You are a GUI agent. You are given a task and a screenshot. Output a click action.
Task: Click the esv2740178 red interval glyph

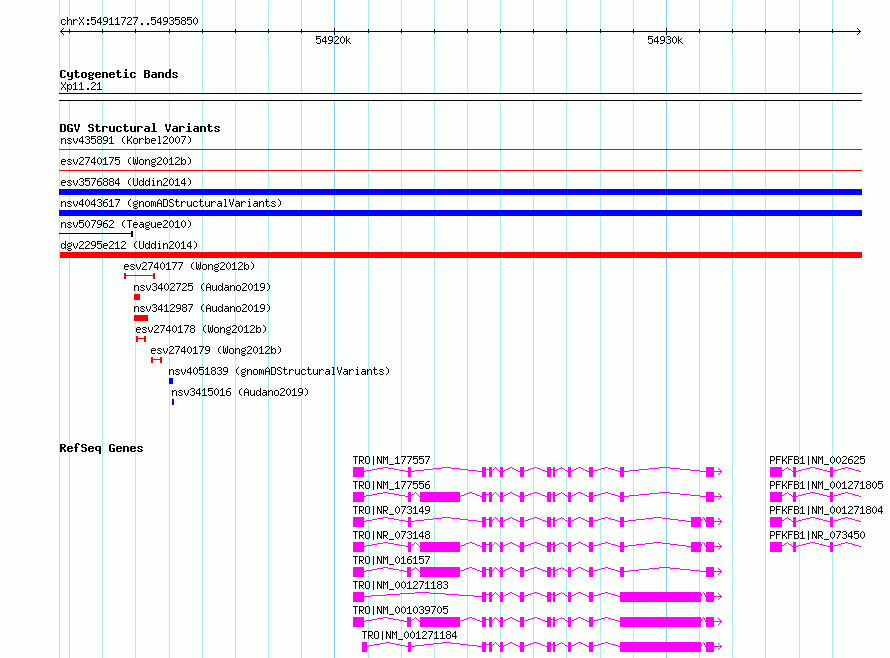click(x=141, y=339)
